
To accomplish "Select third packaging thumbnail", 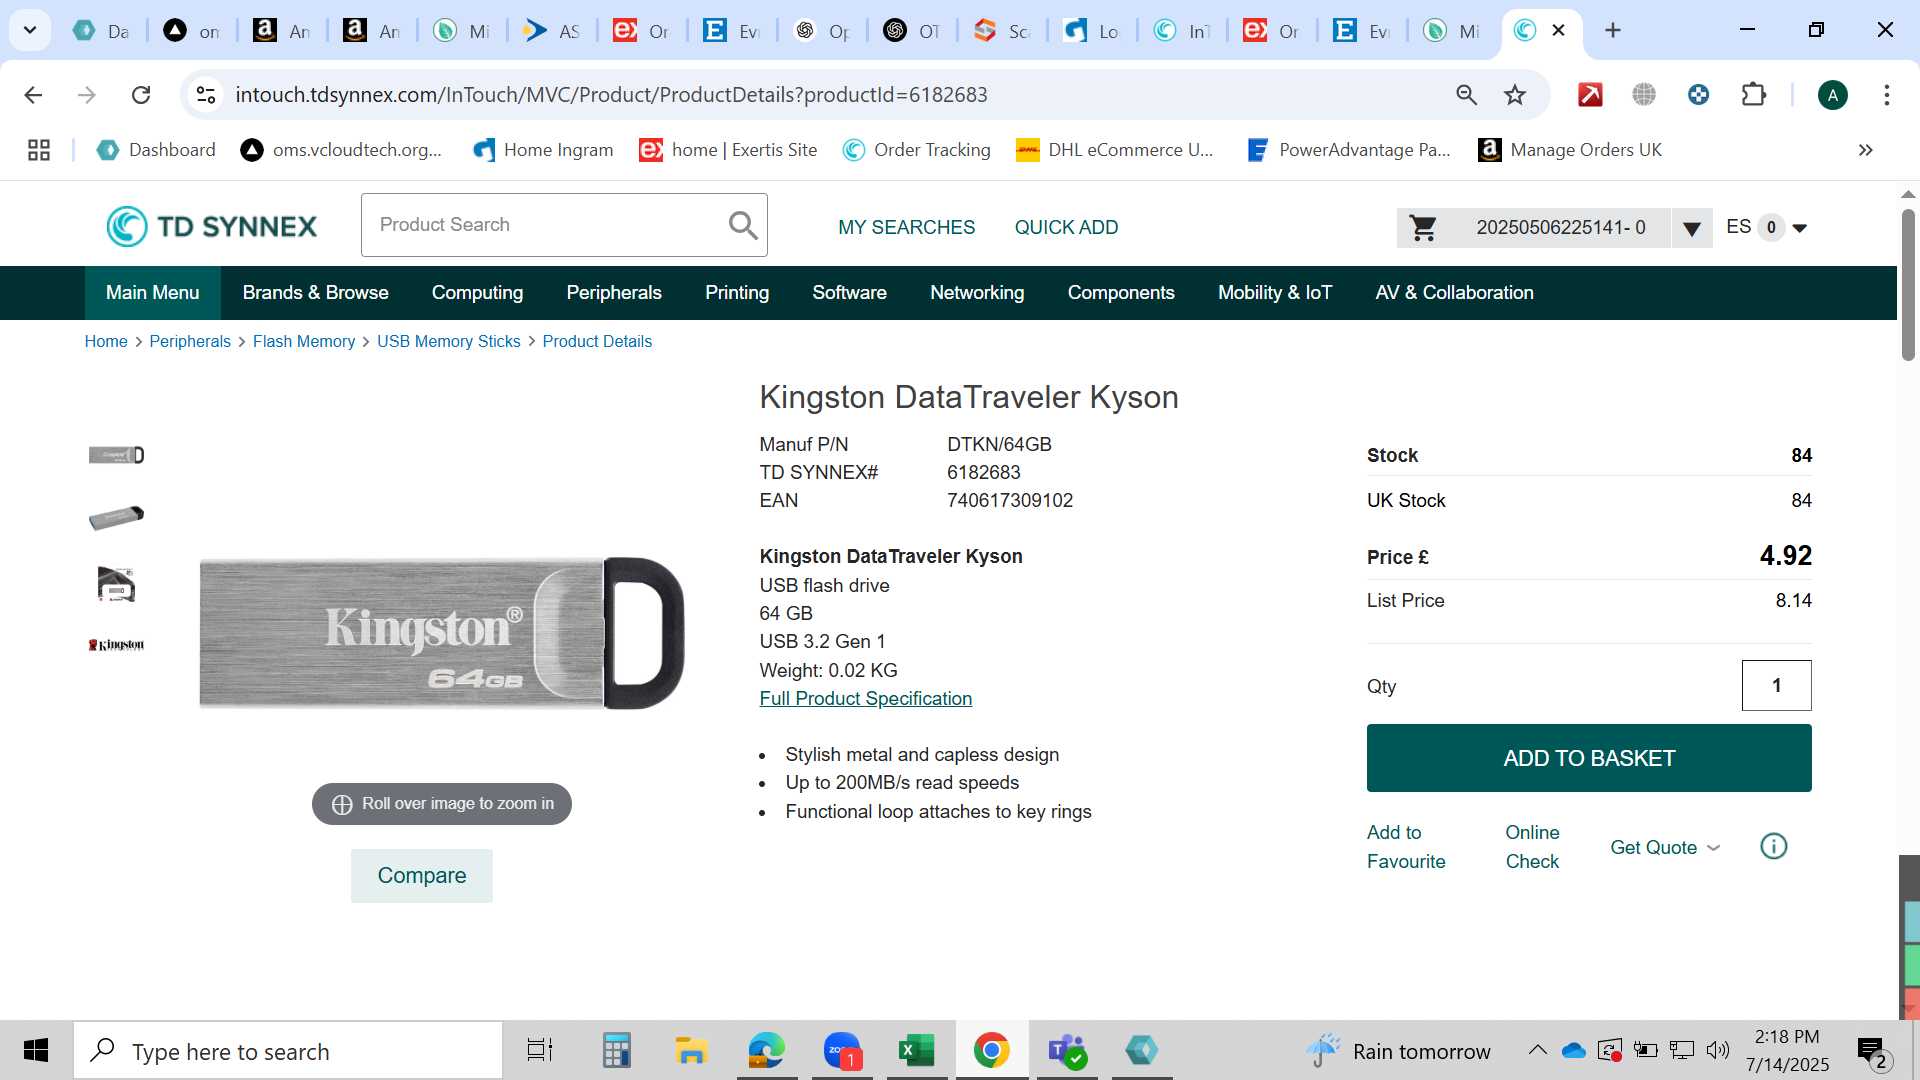I will tap(116, 584).
